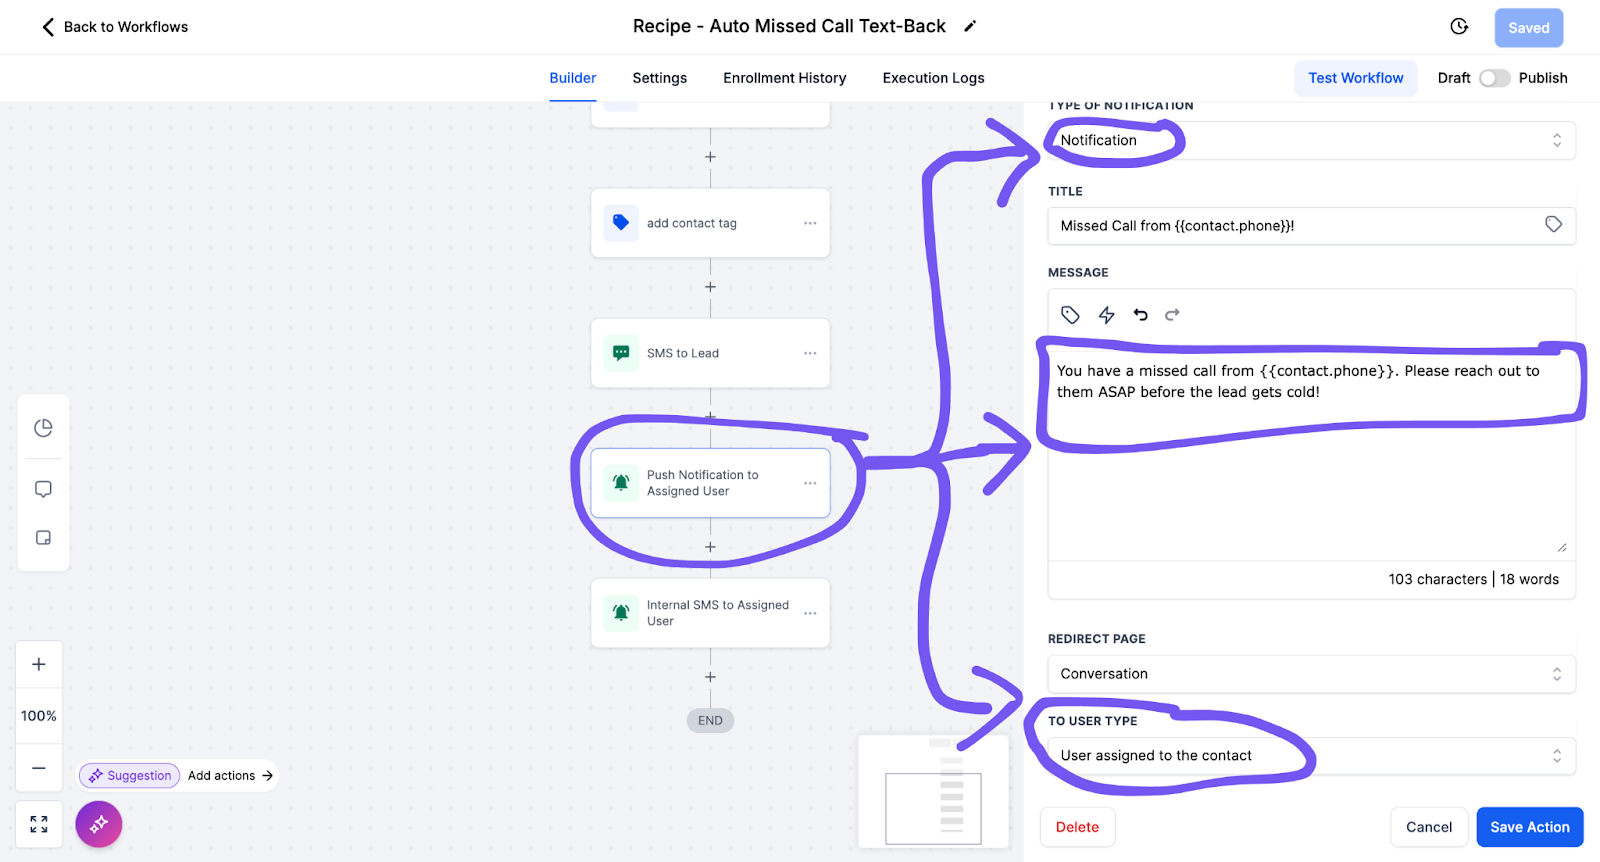Click the trigger links lightning icon
1600x862 pixels.
point(1106,315)
